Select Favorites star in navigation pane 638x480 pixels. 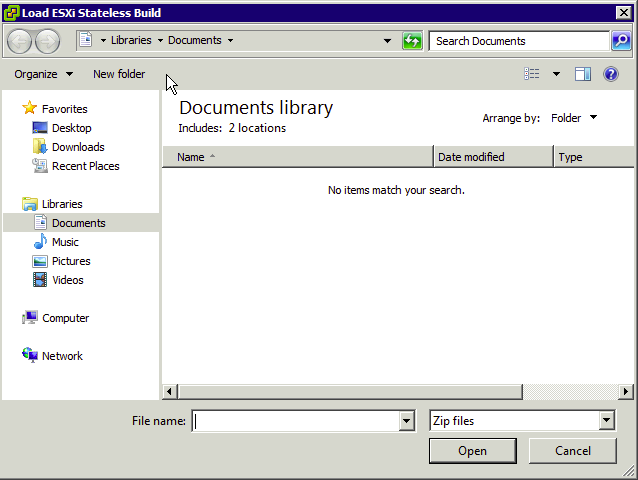click(29, 108)
